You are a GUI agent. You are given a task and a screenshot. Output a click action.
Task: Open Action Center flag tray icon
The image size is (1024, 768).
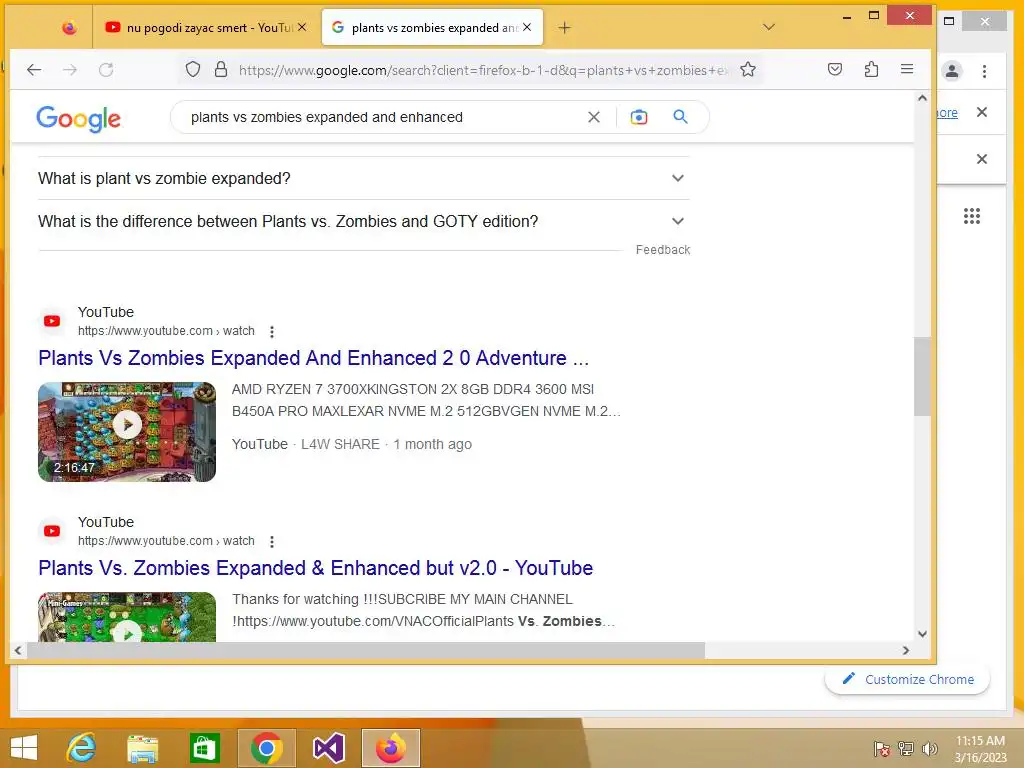pos(882,748)
